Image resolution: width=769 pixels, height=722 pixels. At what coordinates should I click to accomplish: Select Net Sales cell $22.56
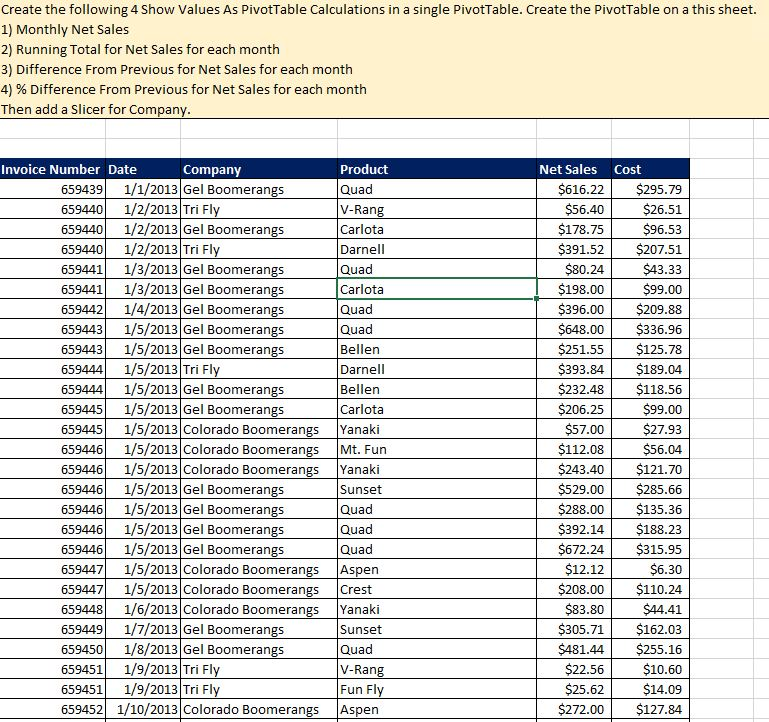(x=574, y=670)
